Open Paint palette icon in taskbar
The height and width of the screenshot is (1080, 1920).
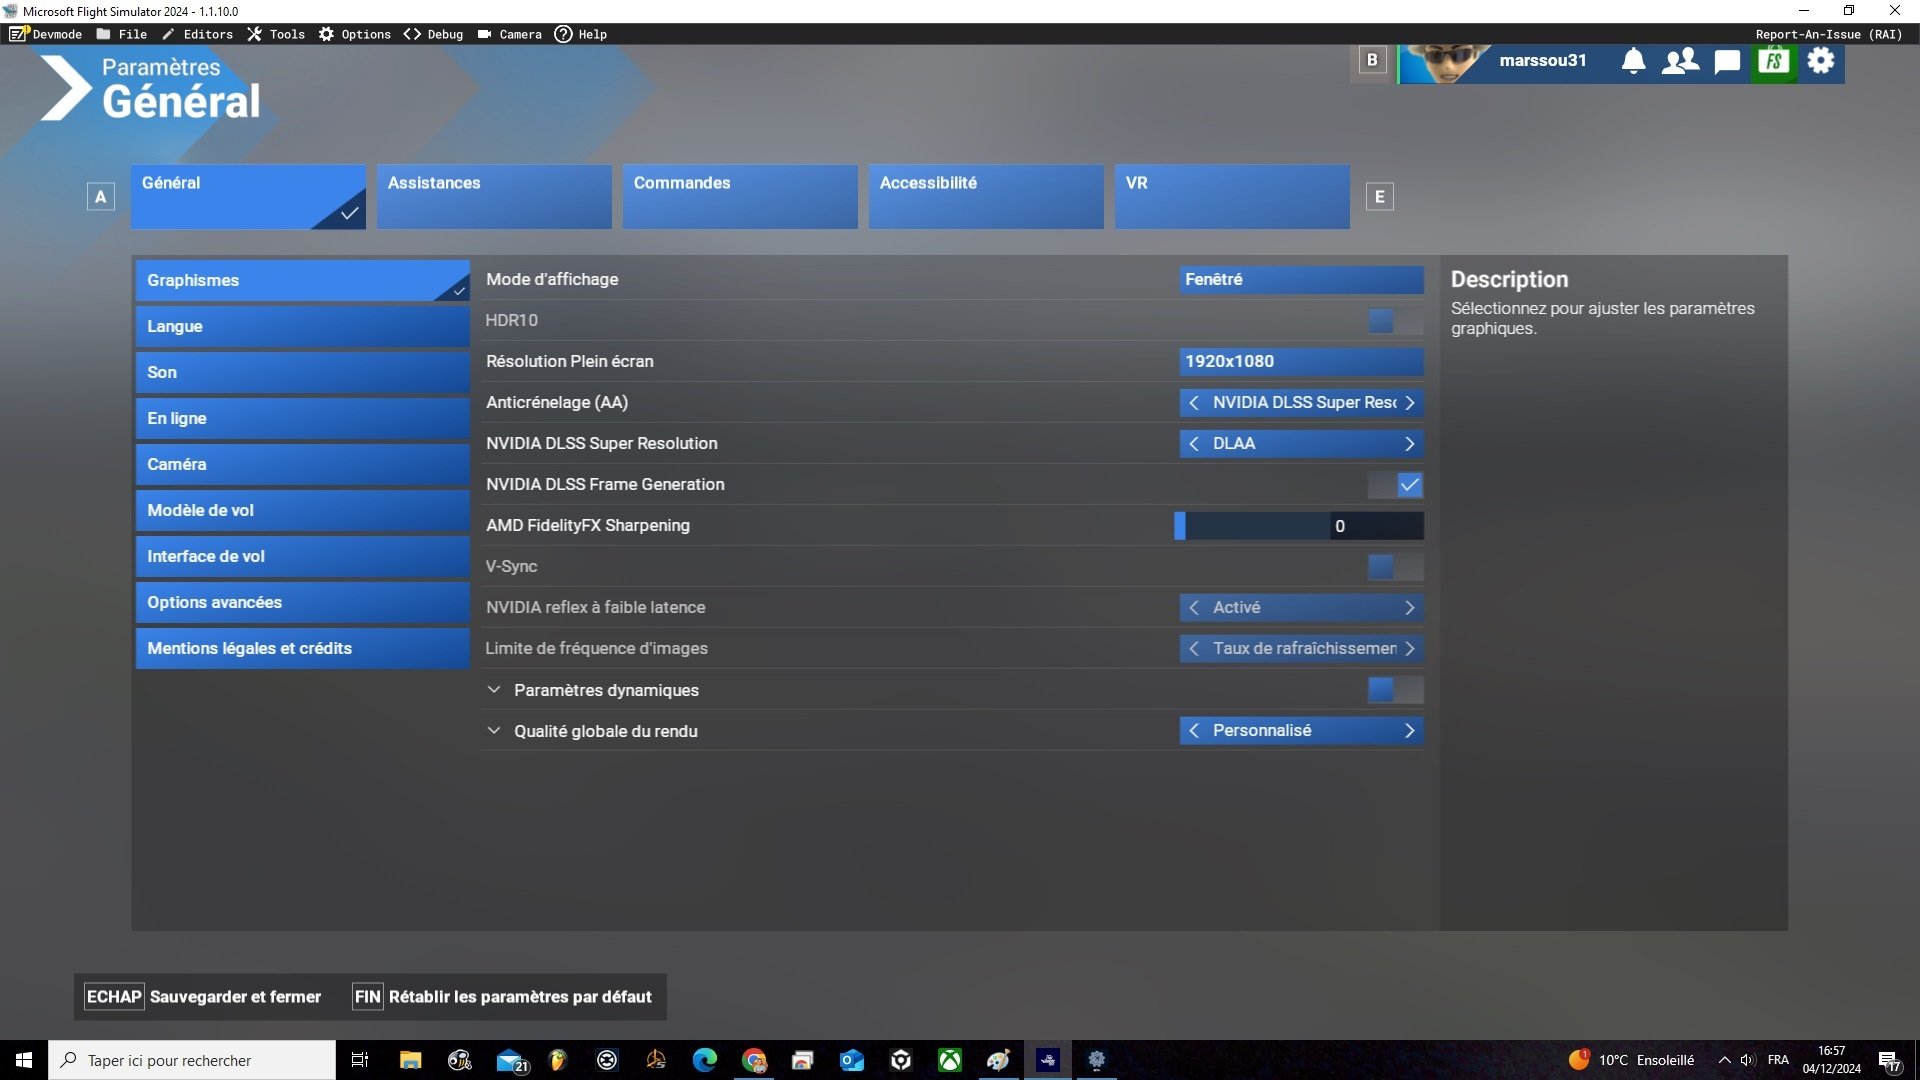[x=998, y=1060]
